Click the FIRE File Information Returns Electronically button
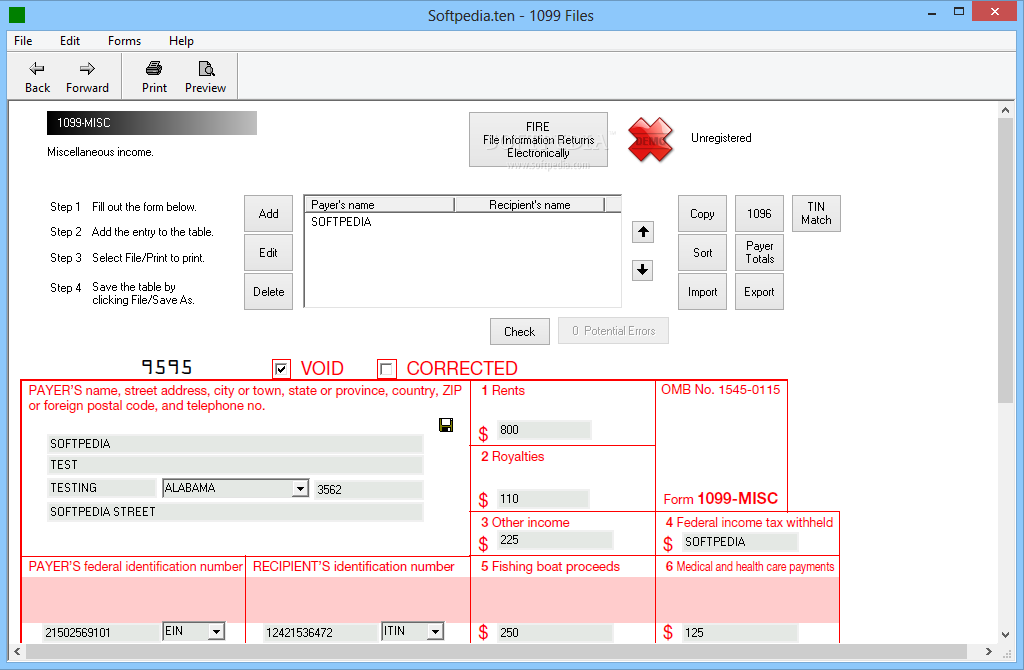This screenshot has width=1024, height=670. point(538,140)
